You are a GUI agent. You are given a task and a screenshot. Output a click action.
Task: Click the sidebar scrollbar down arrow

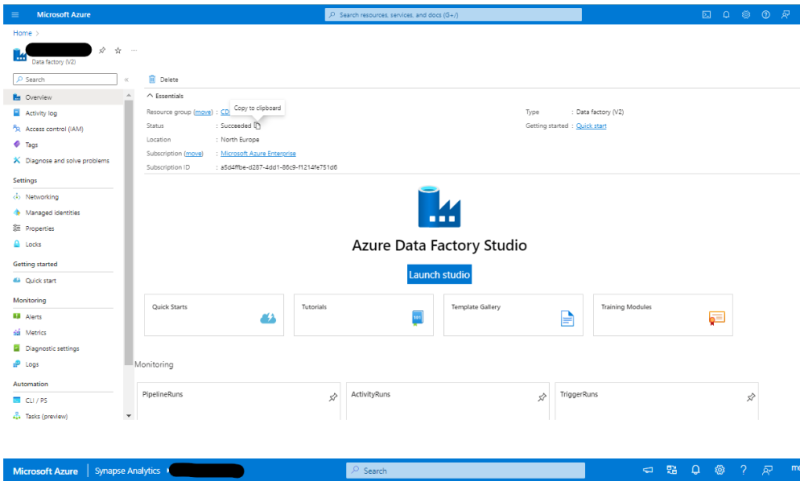[x=128, y=415]
